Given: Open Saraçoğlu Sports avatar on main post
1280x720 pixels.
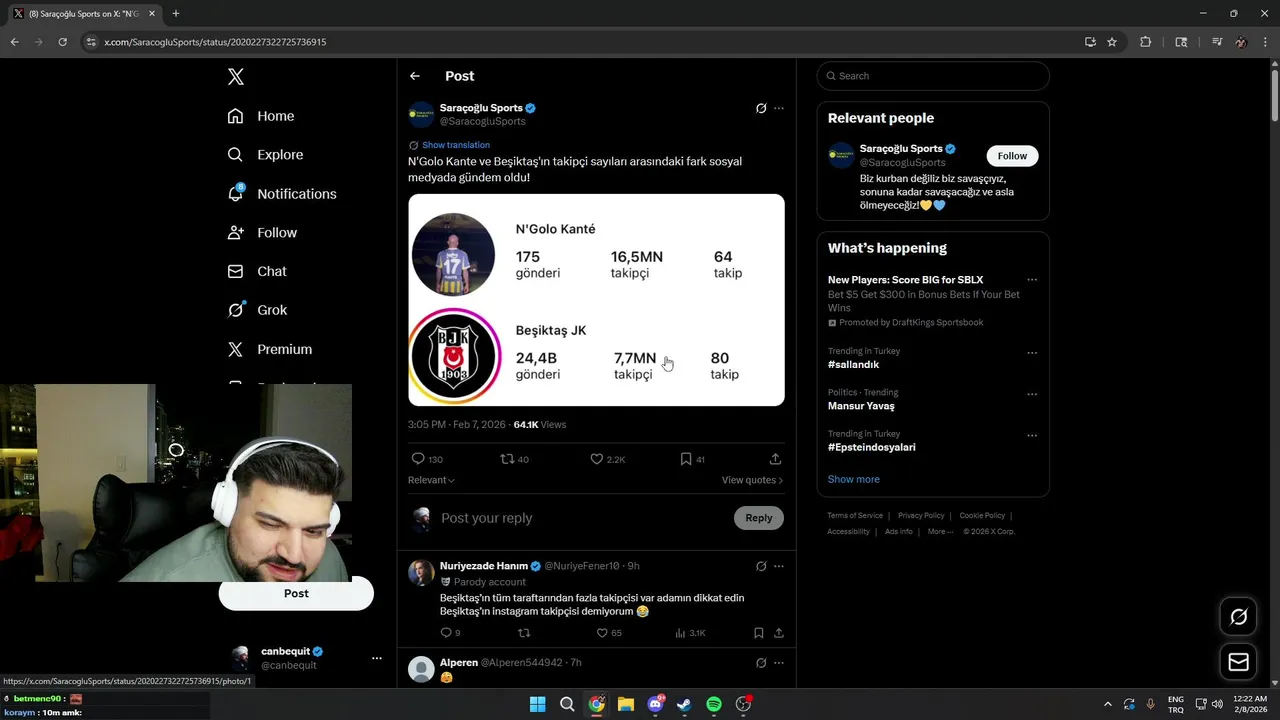Looking at the screenshot, I should tap(421, 114).
